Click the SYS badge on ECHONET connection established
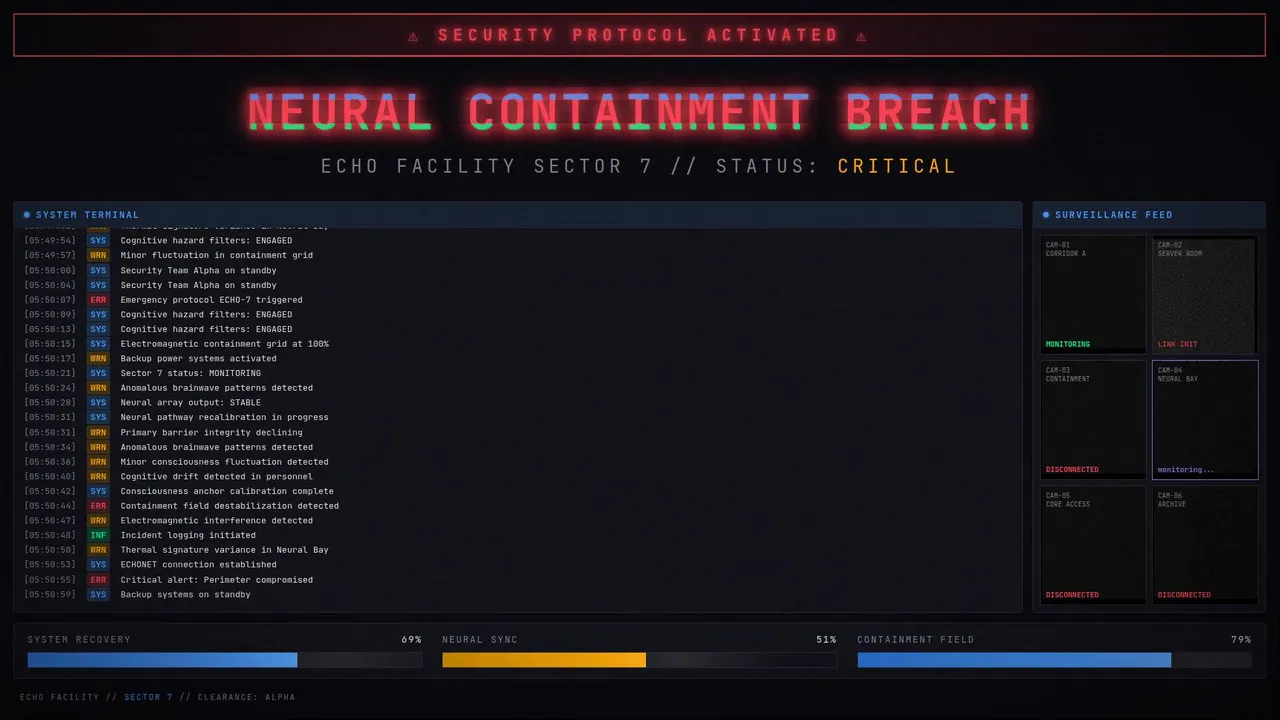Viewport: 1280px width, 720px height. [98, 565]
